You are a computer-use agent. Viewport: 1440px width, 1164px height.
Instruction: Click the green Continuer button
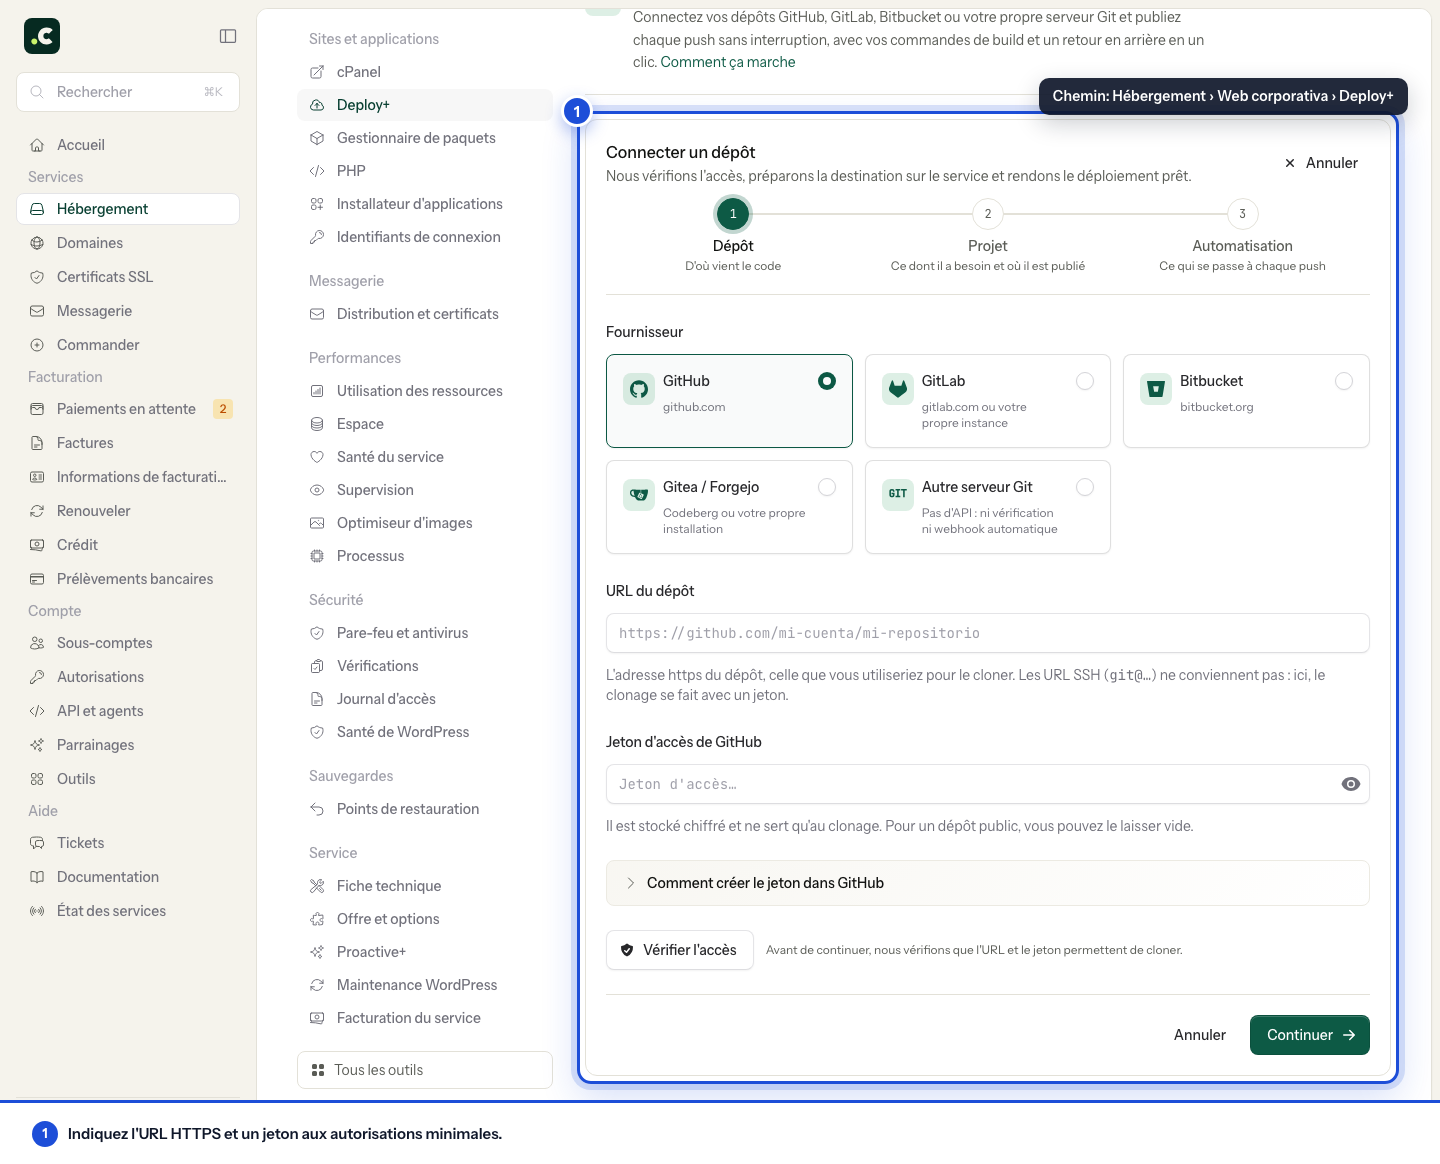[x=1310, y=1035]
